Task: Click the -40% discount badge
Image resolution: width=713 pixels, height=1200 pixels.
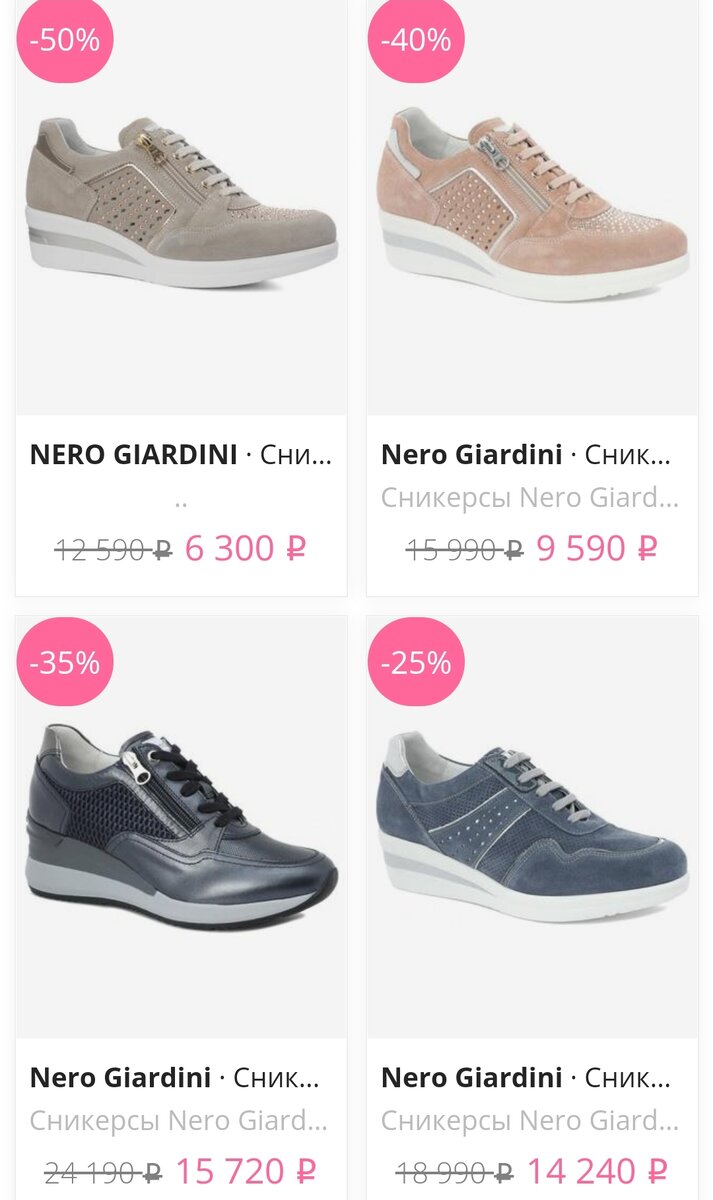Action: point(416,40)
